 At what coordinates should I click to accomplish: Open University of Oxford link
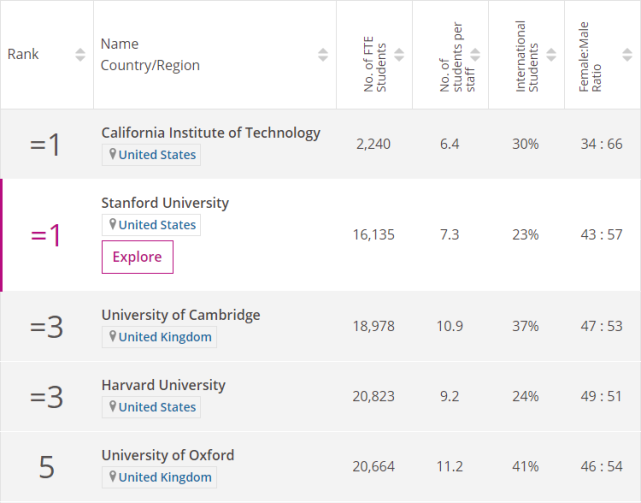point(167,455)
